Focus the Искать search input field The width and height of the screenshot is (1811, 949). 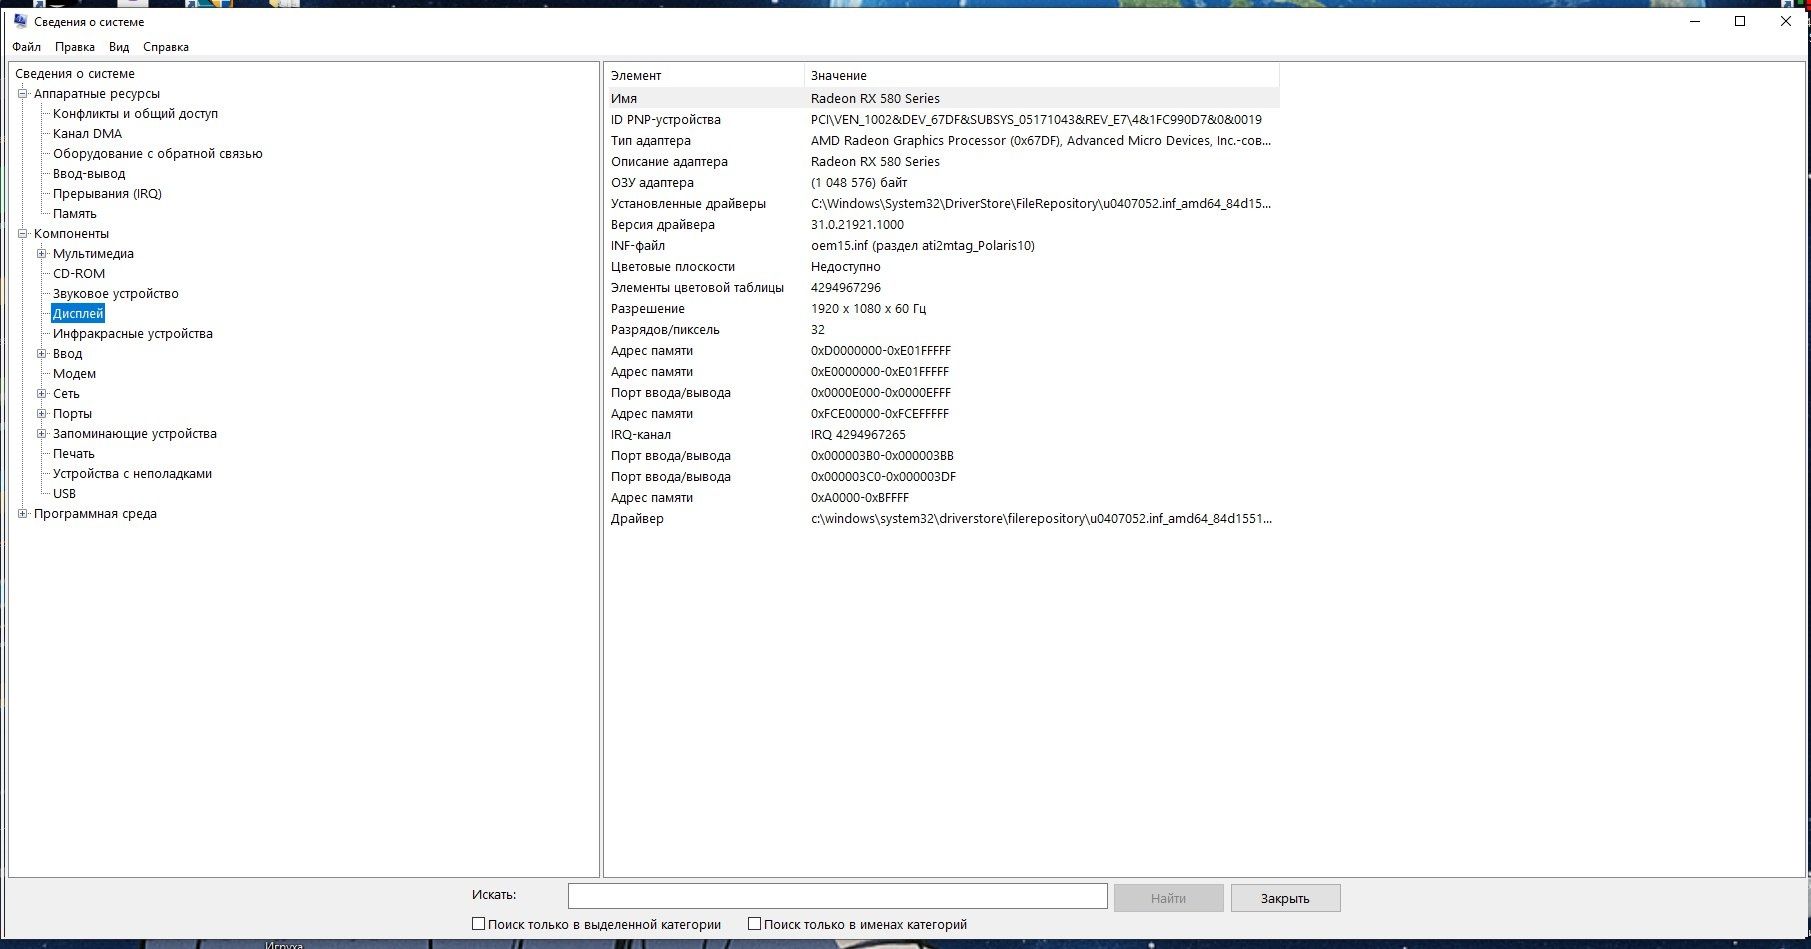837,896
